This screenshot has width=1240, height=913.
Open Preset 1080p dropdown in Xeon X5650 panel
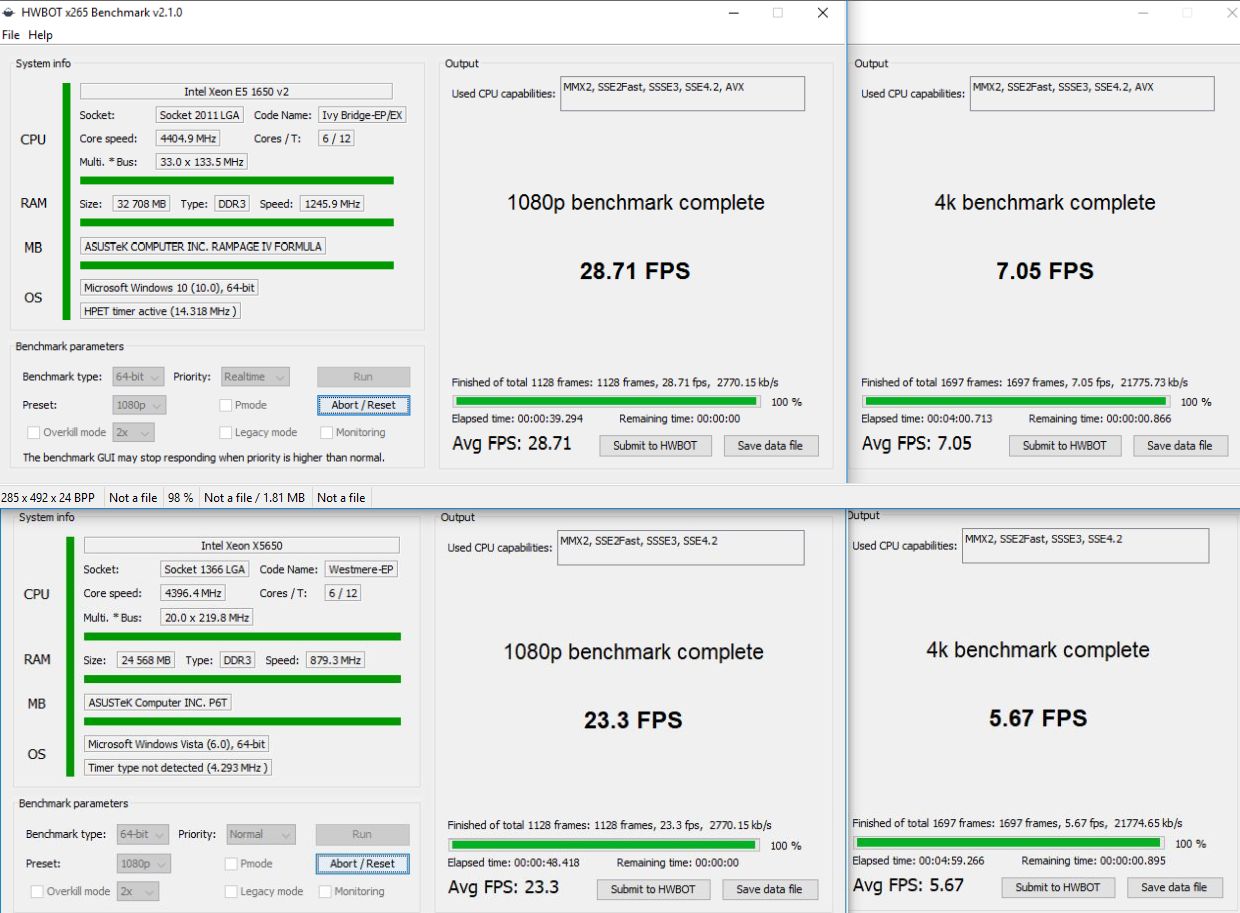click(143, 863)
